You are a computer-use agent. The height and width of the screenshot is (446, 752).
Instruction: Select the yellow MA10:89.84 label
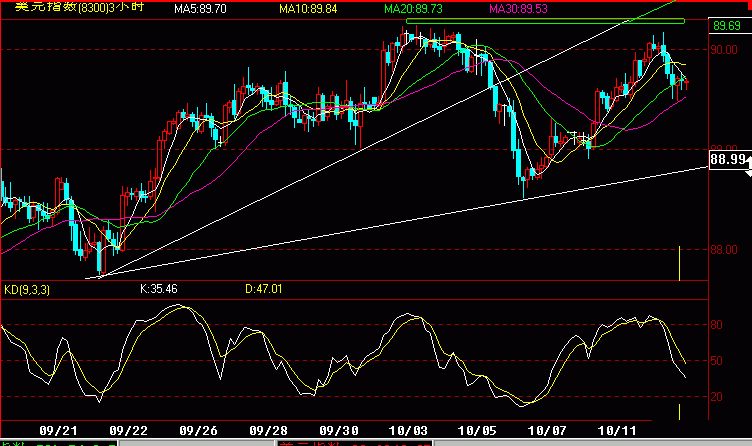(x=308, y=9)
